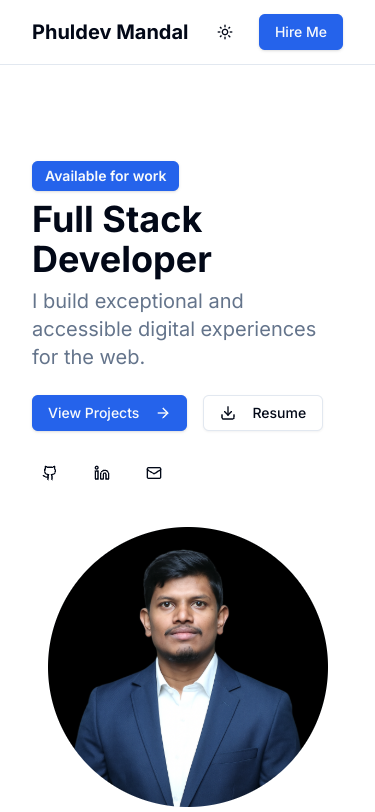The width and height of the screenshot is (375, 812).
Task: Click the tagline about accessible digital experiences
Action: coord(174,329)
